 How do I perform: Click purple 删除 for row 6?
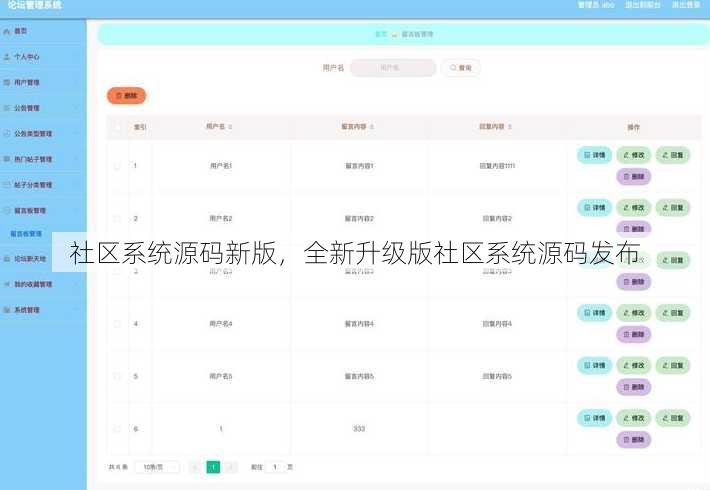click(x=633, y=439)
